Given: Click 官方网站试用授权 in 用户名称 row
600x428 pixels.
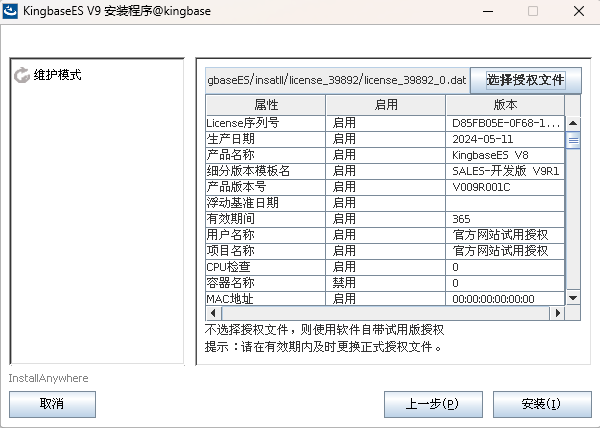Looking at the screenshot, I should pos(501,235).
